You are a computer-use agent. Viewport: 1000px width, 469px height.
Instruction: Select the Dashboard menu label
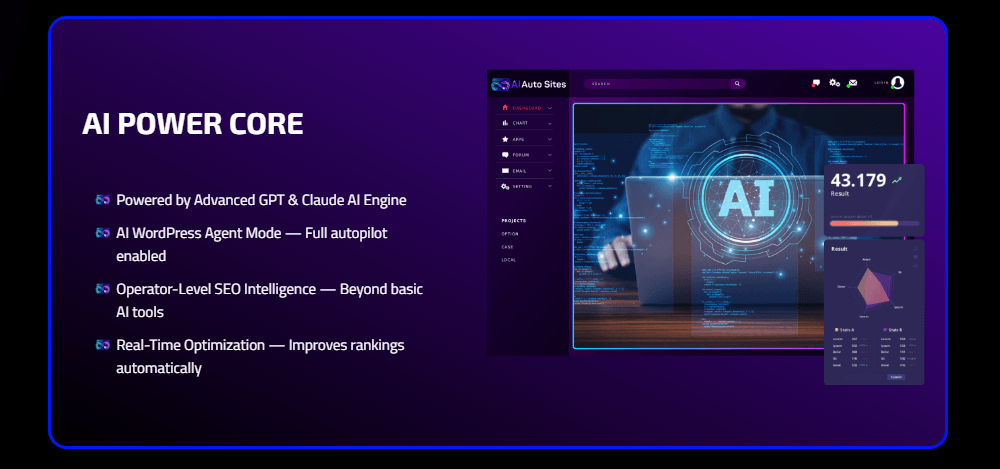[527, 108]
